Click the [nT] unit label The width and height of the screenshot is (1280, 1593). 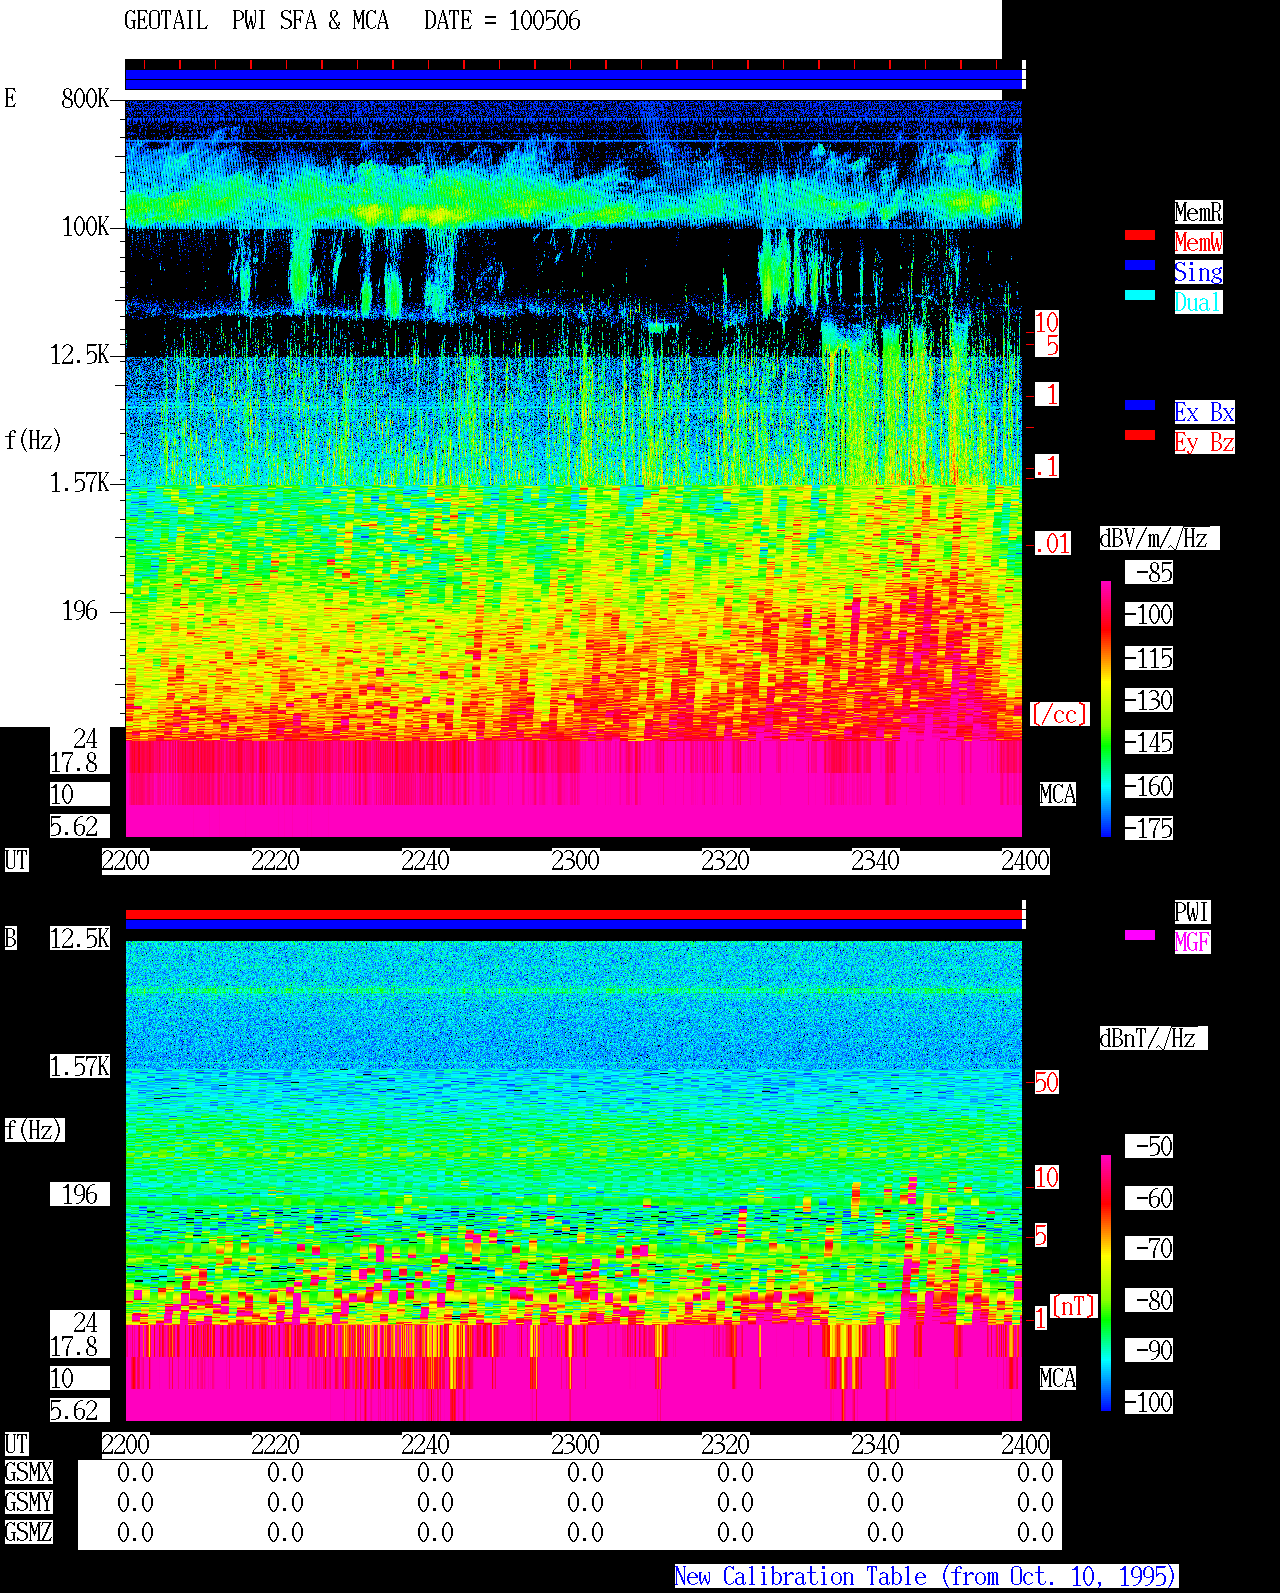[1074, 1306]
